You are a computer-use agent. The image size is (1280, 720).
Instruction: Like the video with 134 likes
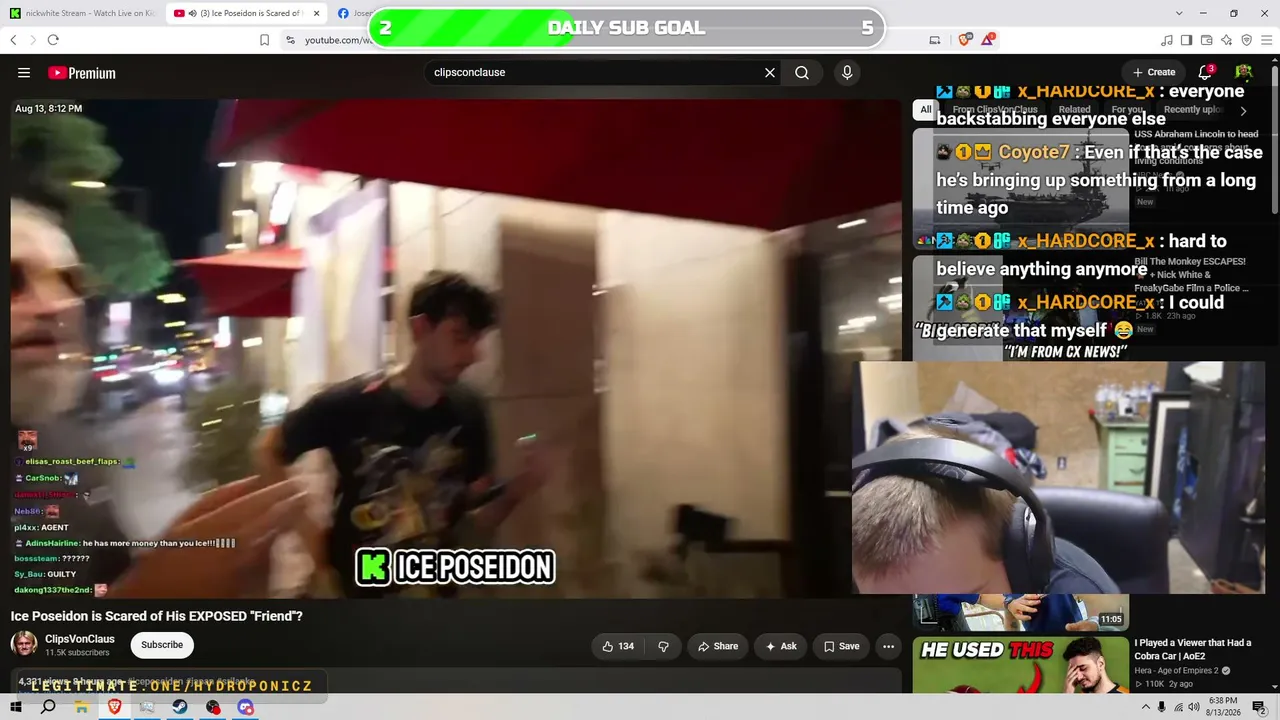(618, 646)
